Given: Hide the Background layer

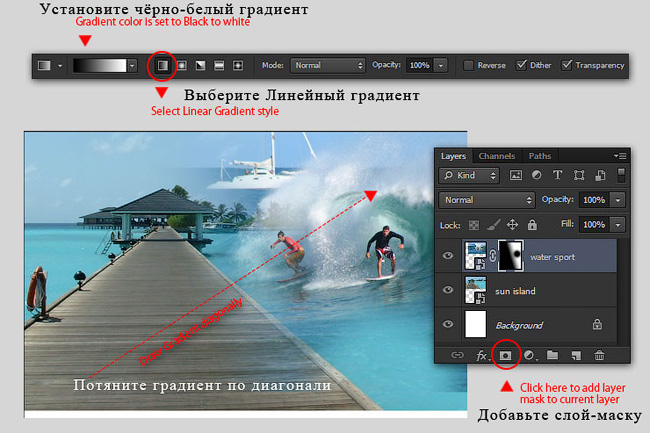Looking at the screenshot, I should coord(448,324).
